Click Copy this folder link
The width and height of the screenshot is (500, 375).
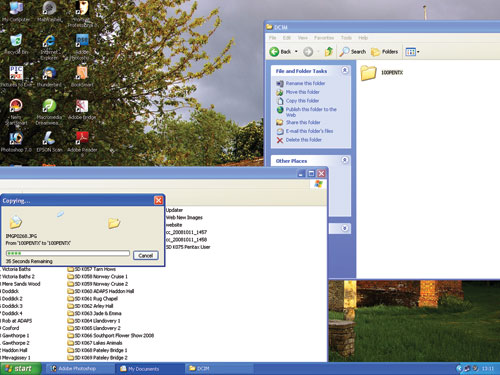(x=302, y=101)
